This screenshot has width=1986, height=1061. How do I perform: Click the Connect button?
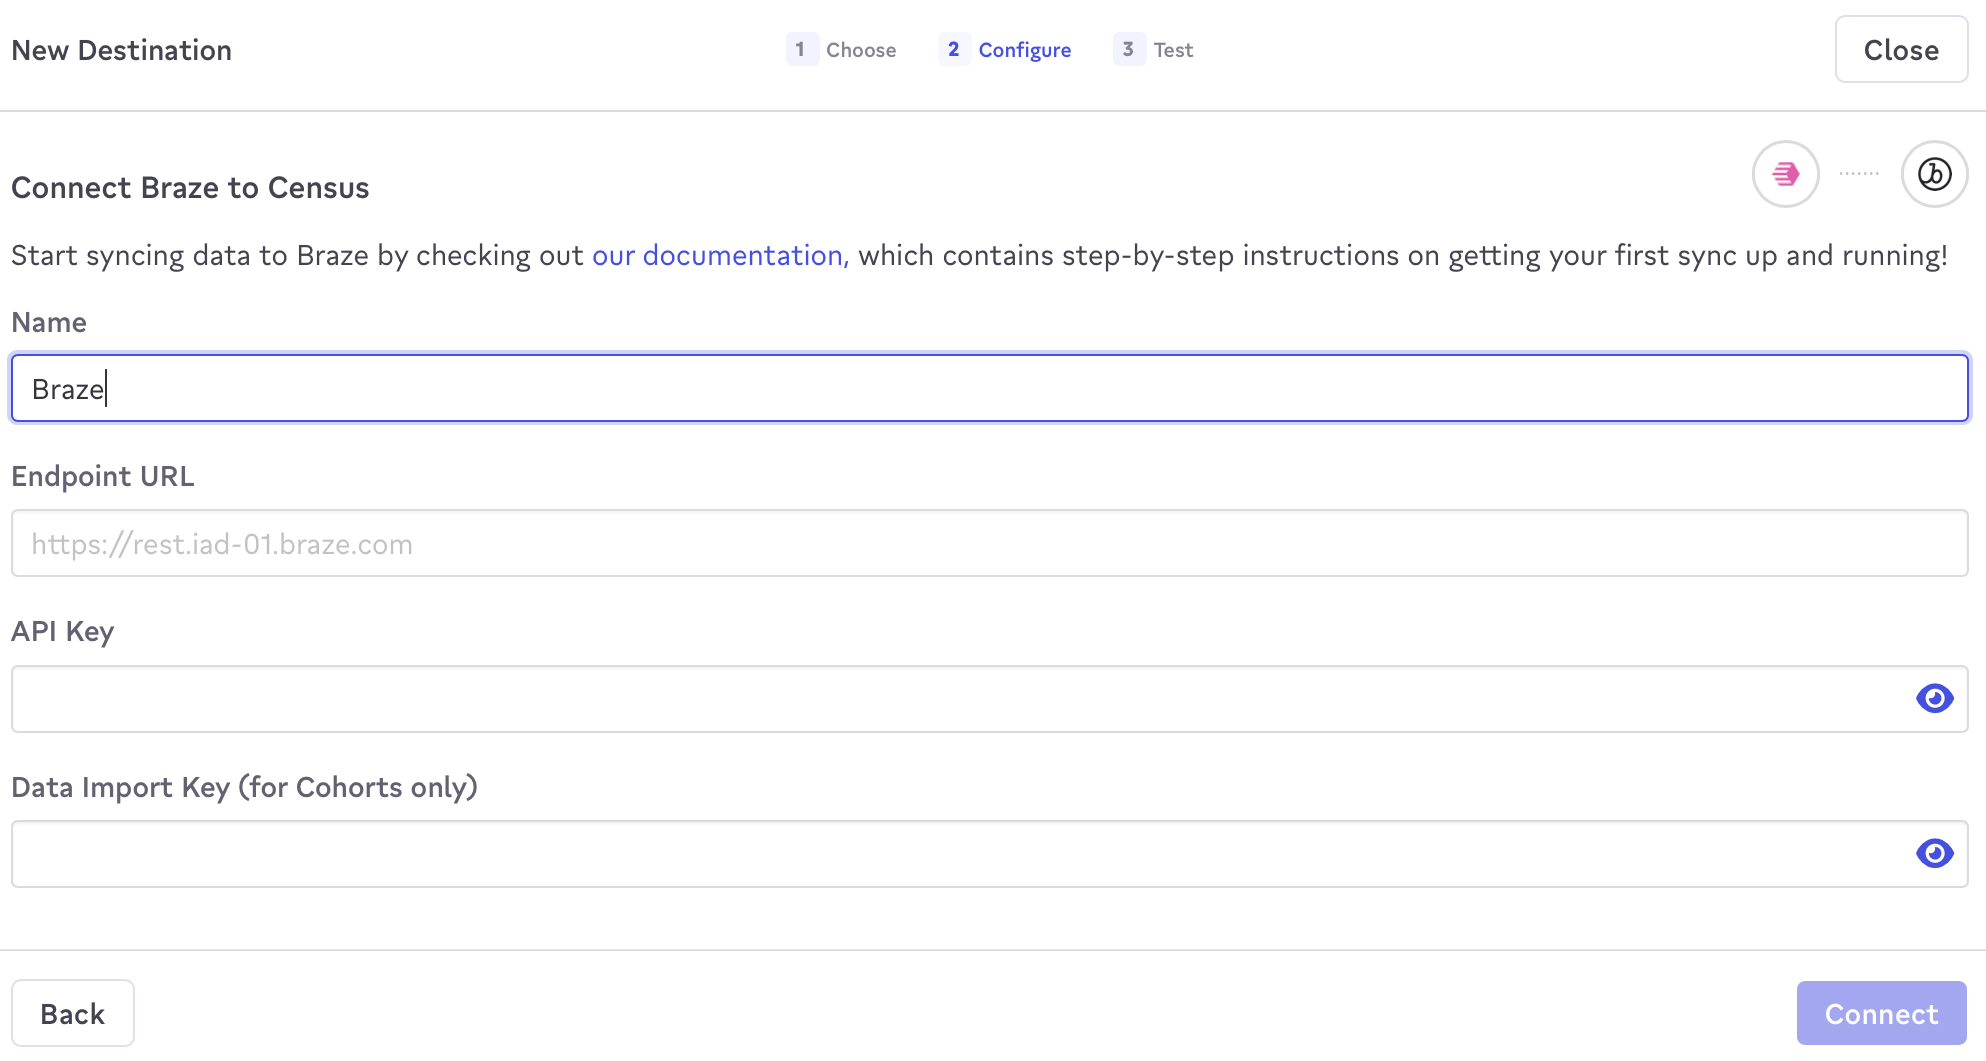(1881, 1013)
